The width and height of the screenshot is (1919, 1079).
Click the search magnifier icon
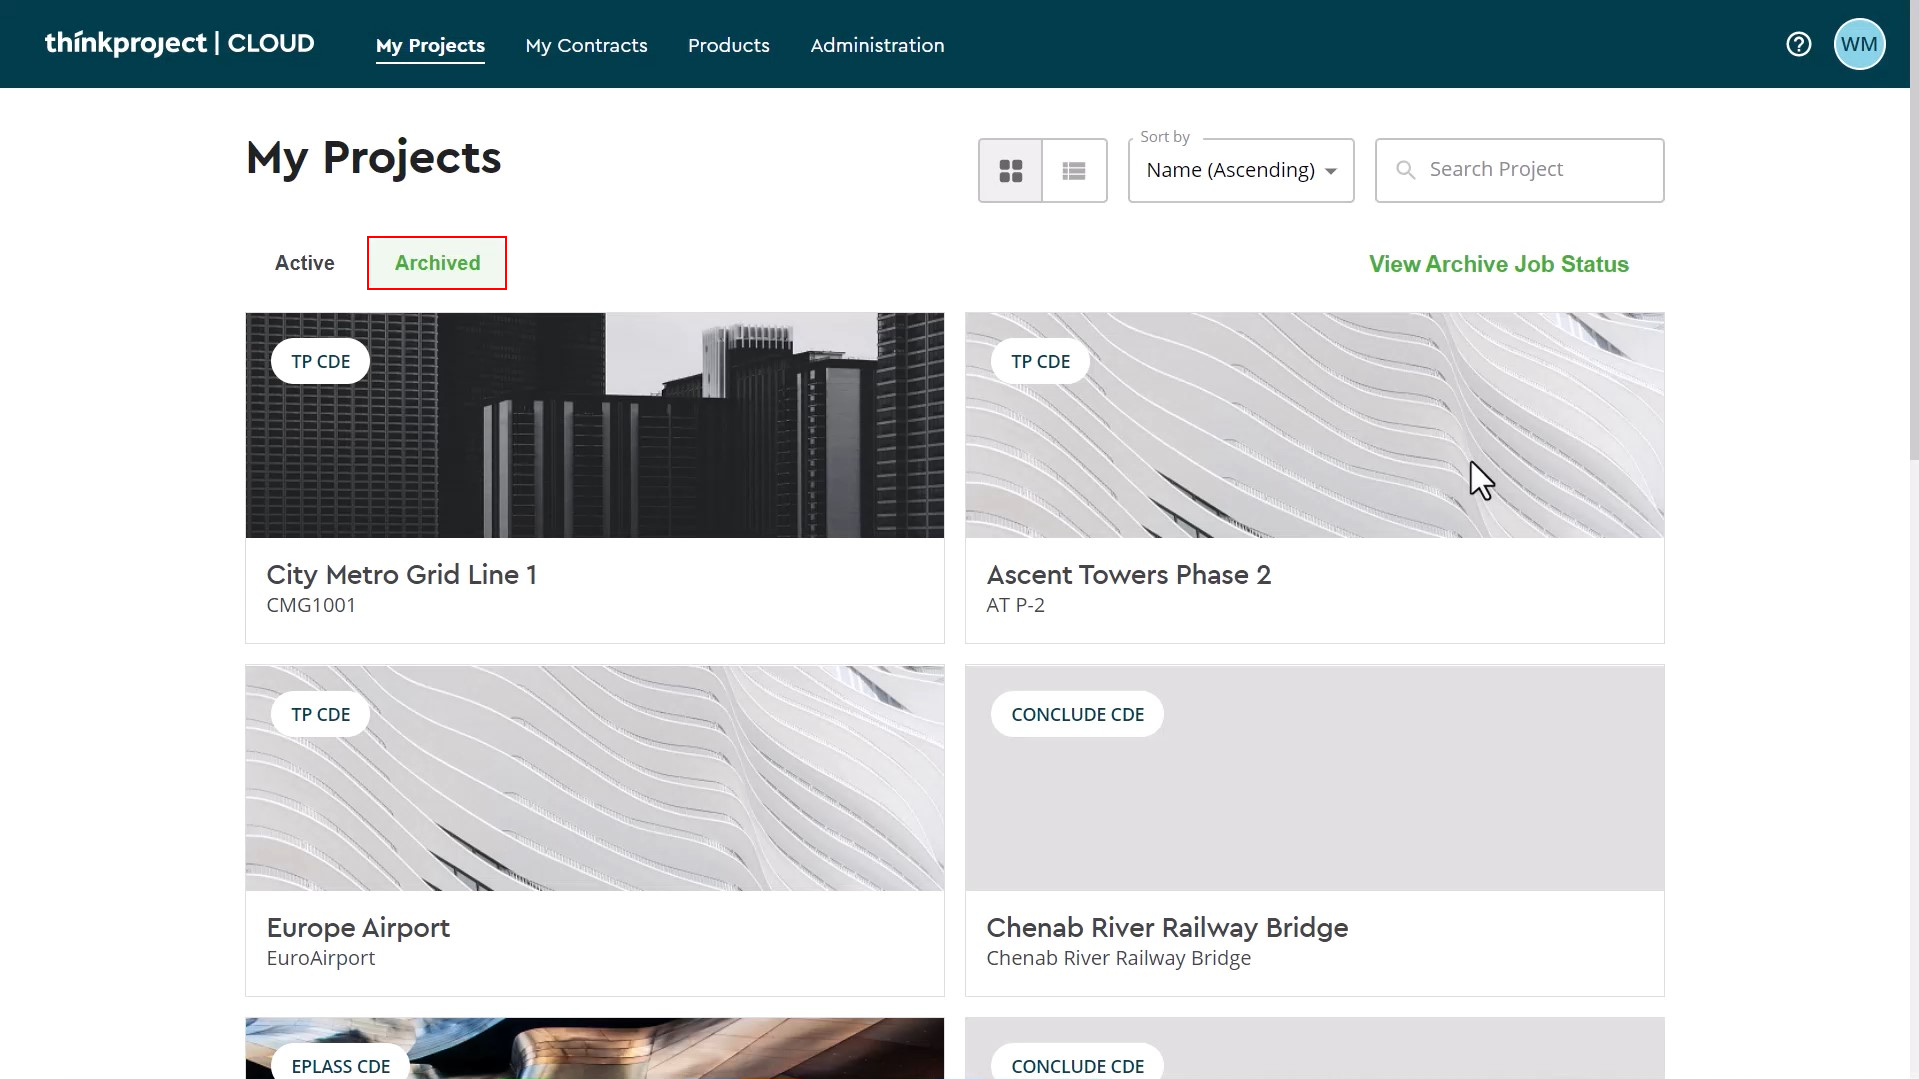click(1405, 170)
